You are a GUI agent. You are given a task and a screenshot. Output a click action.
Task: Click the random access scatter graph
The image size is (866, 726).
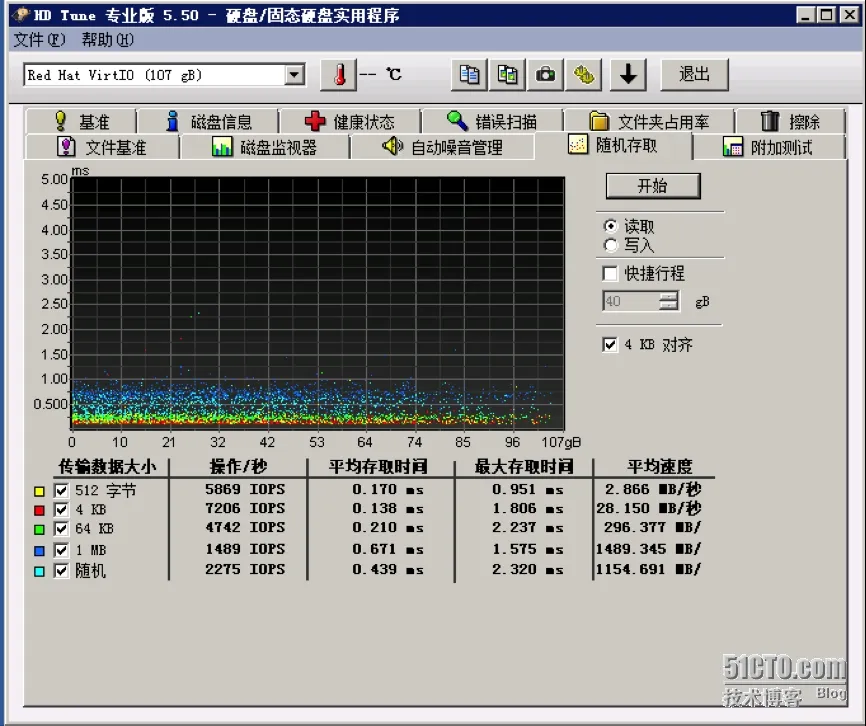[318, 303]
